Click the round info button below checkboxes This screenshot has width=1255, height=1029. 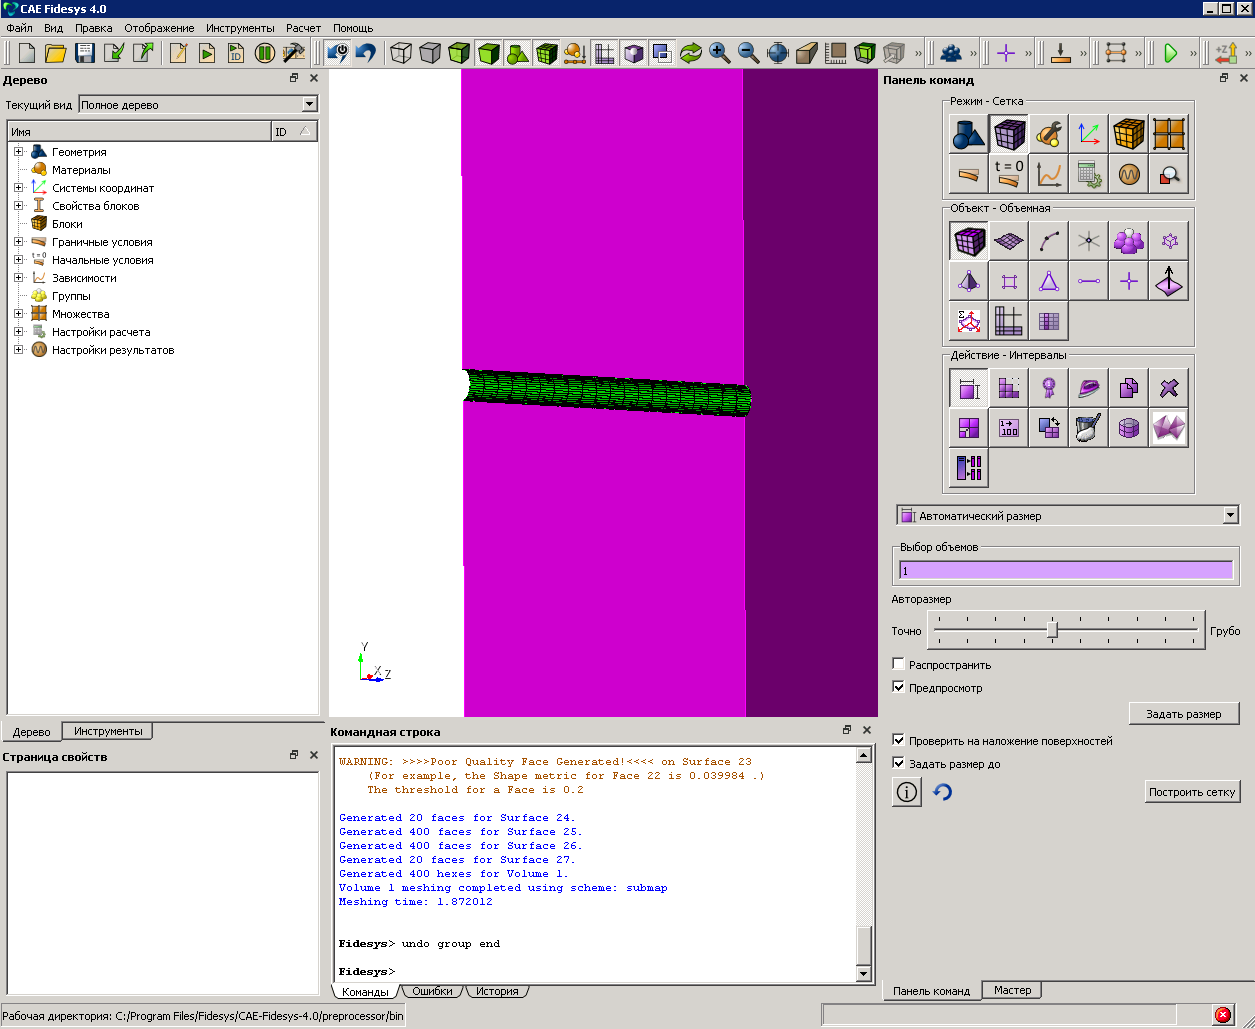(907, 792)
